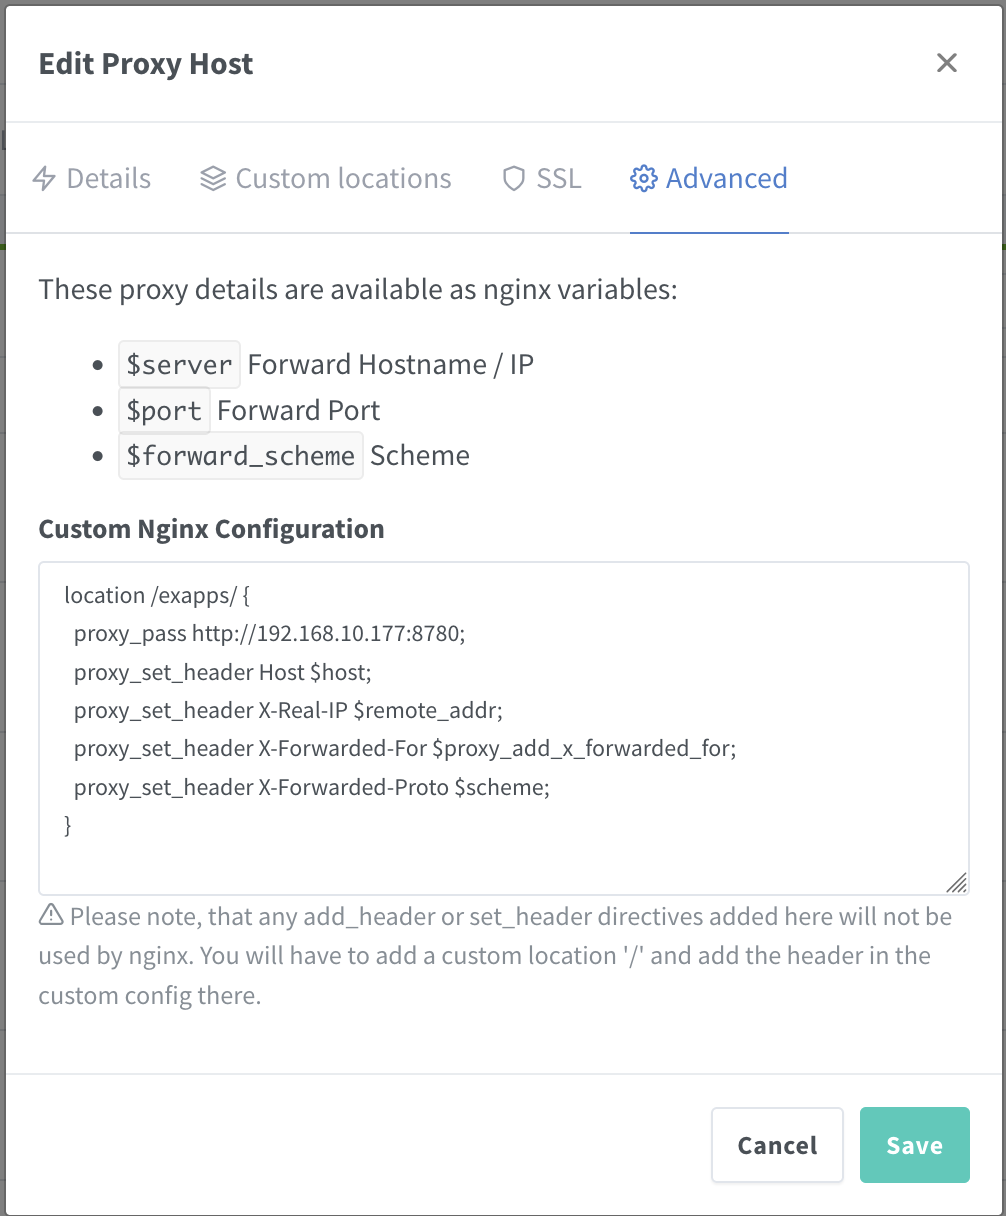This screenshot has width=1006, height=1216.
Task: Click the $forward_scheme variable code chip
Action: pos(240,456)
